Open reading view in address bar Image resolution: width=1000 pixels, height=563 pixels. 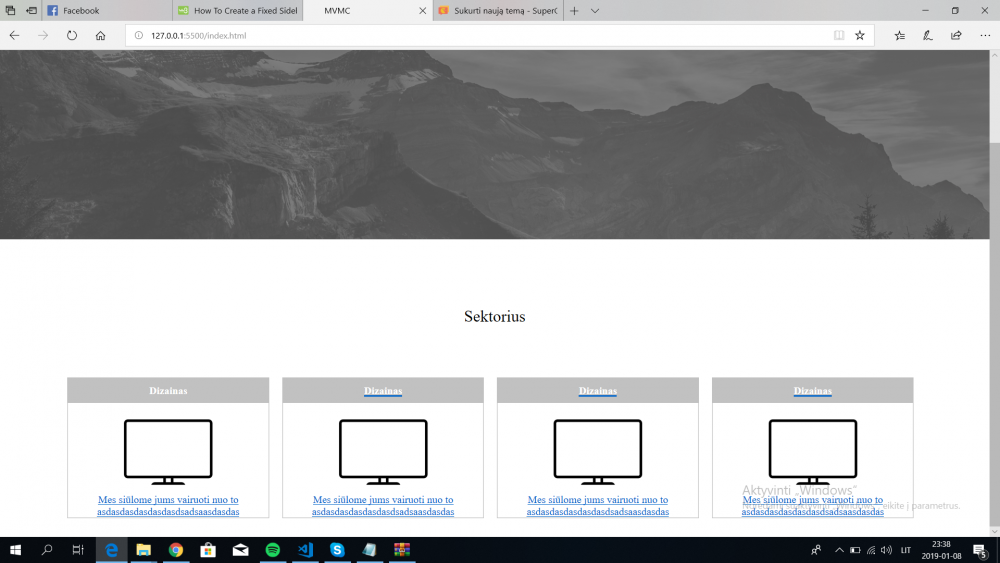[839, 36]
